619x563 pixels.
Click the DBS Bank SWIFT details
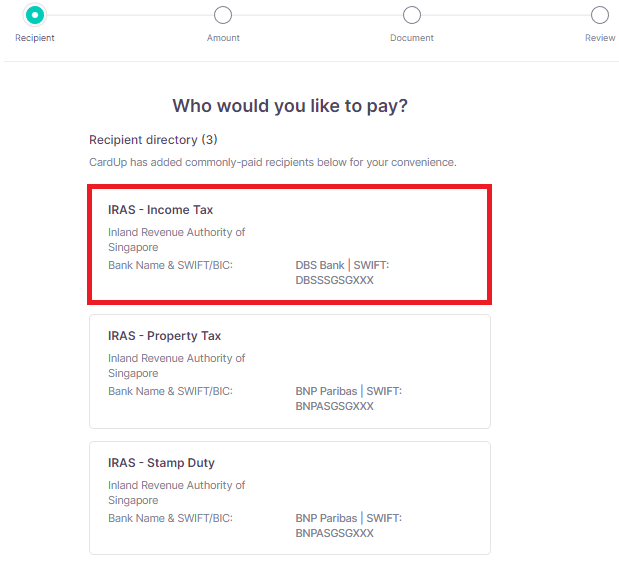(341, 273)
